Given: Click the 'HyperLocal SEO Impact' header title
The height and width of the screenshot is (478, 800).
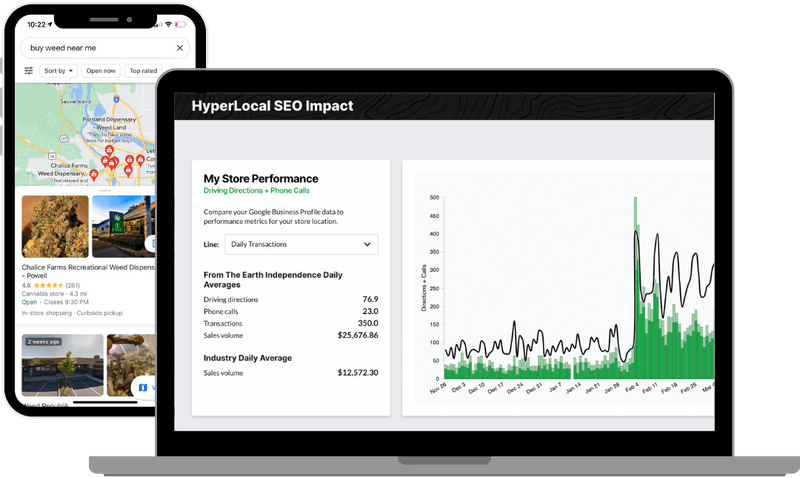Looking at the screenshot, I should tap(272, 106).
